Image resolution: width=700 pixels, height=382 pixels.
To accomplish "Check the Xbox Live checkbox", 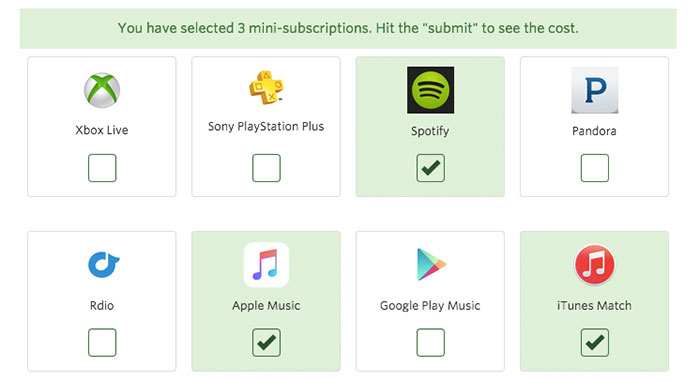I will (102, 168).
